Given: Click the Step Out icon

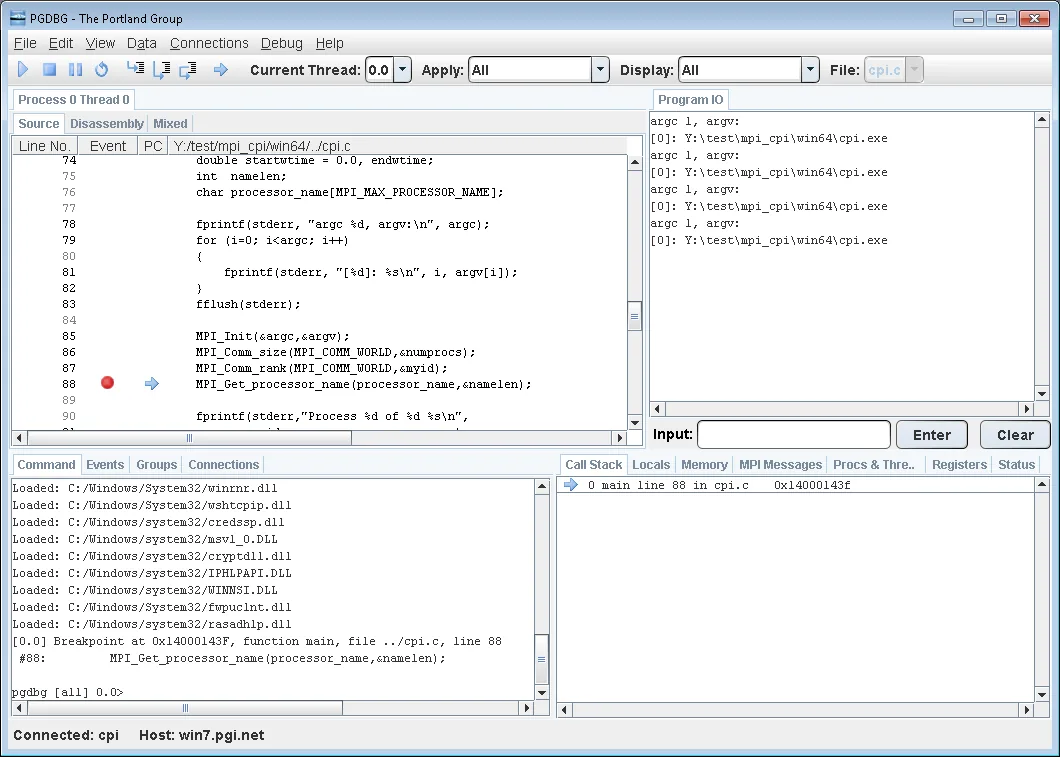Looking at the screenshot, I should click(188, 70).
